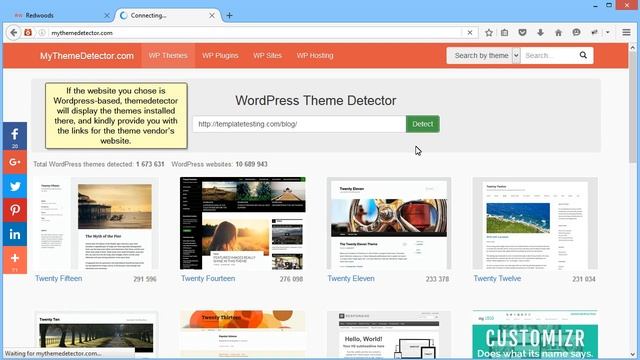
Task: Bookmark this page with the star icon
Action: coord(489,33)
